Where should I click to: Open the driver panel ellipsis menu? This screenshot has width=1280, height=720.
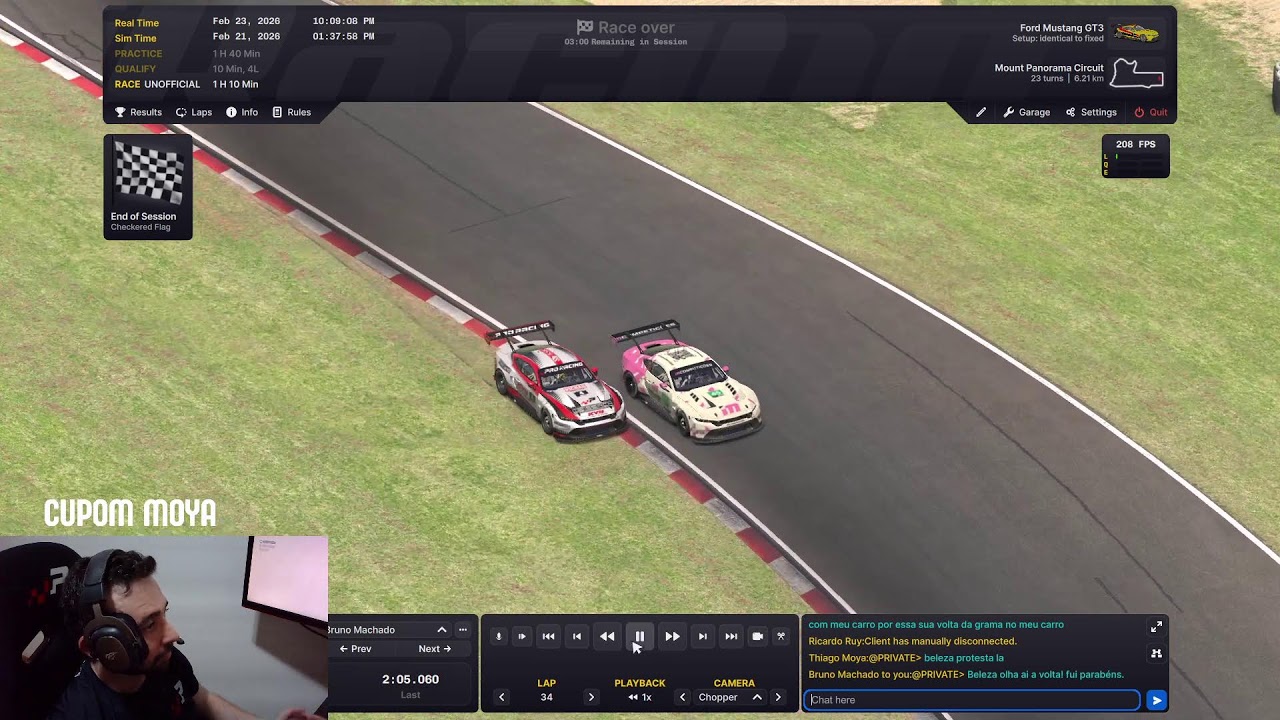pyautogui.click(x=463, y=630)
